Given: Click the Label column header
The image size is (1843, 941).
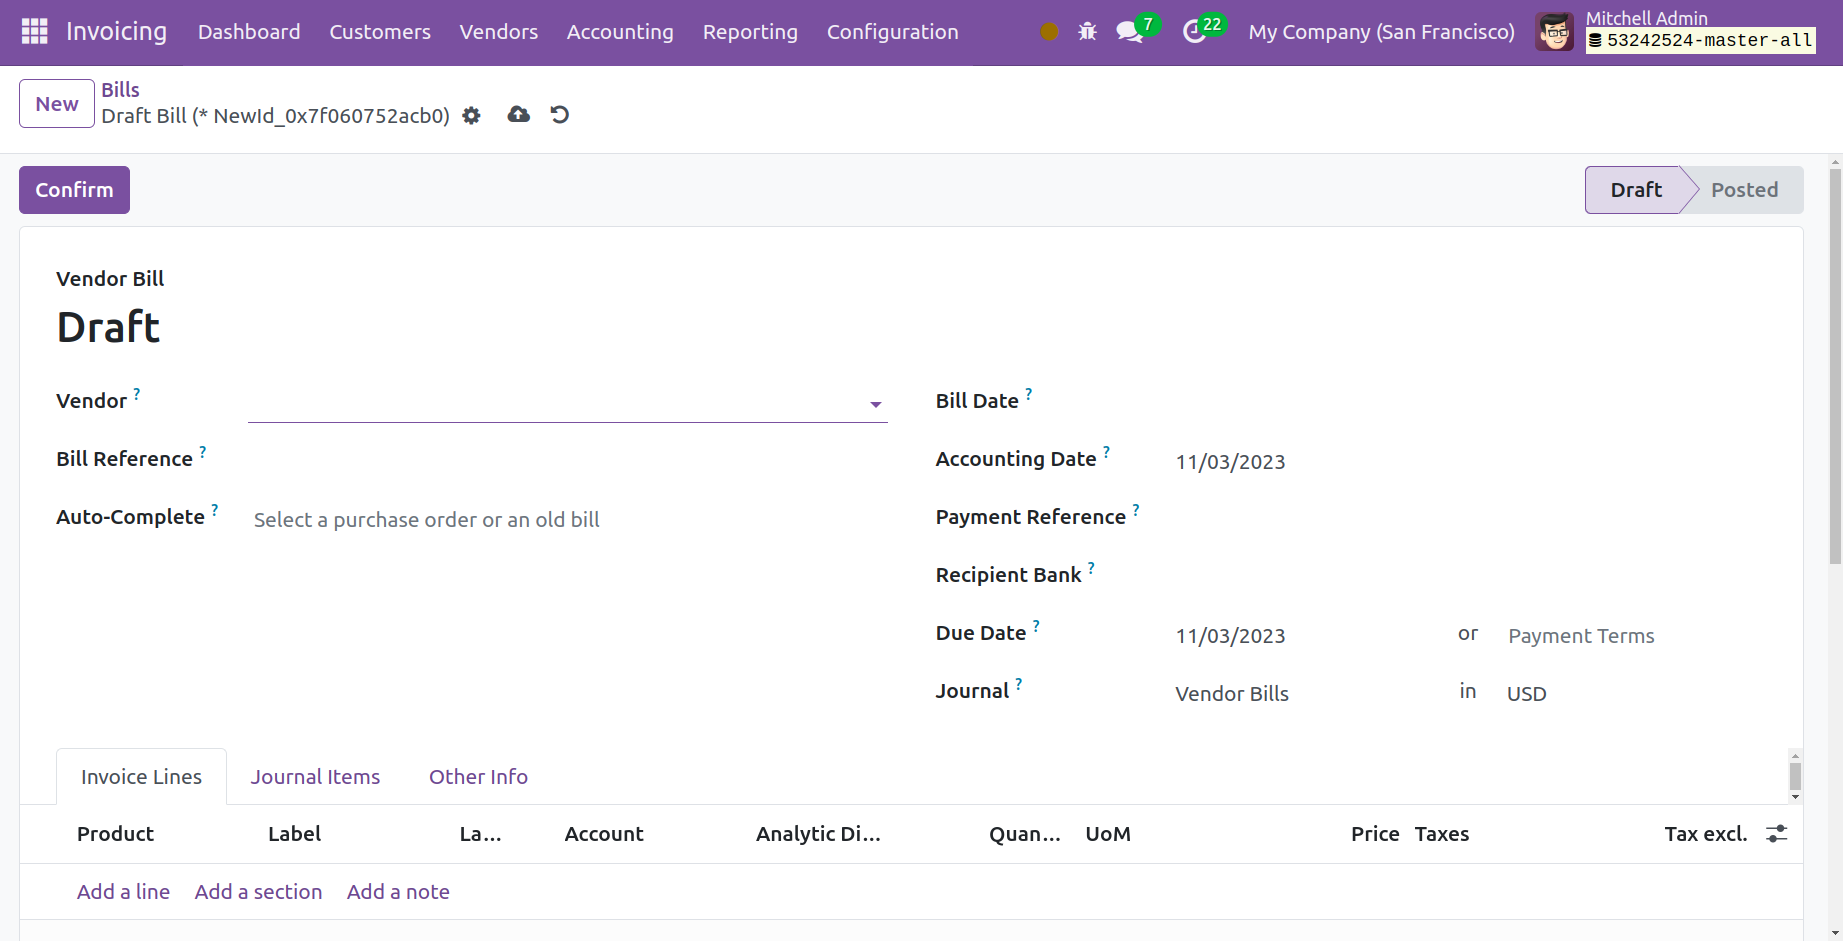Looking at the screenshot, I should pos(294,834).
